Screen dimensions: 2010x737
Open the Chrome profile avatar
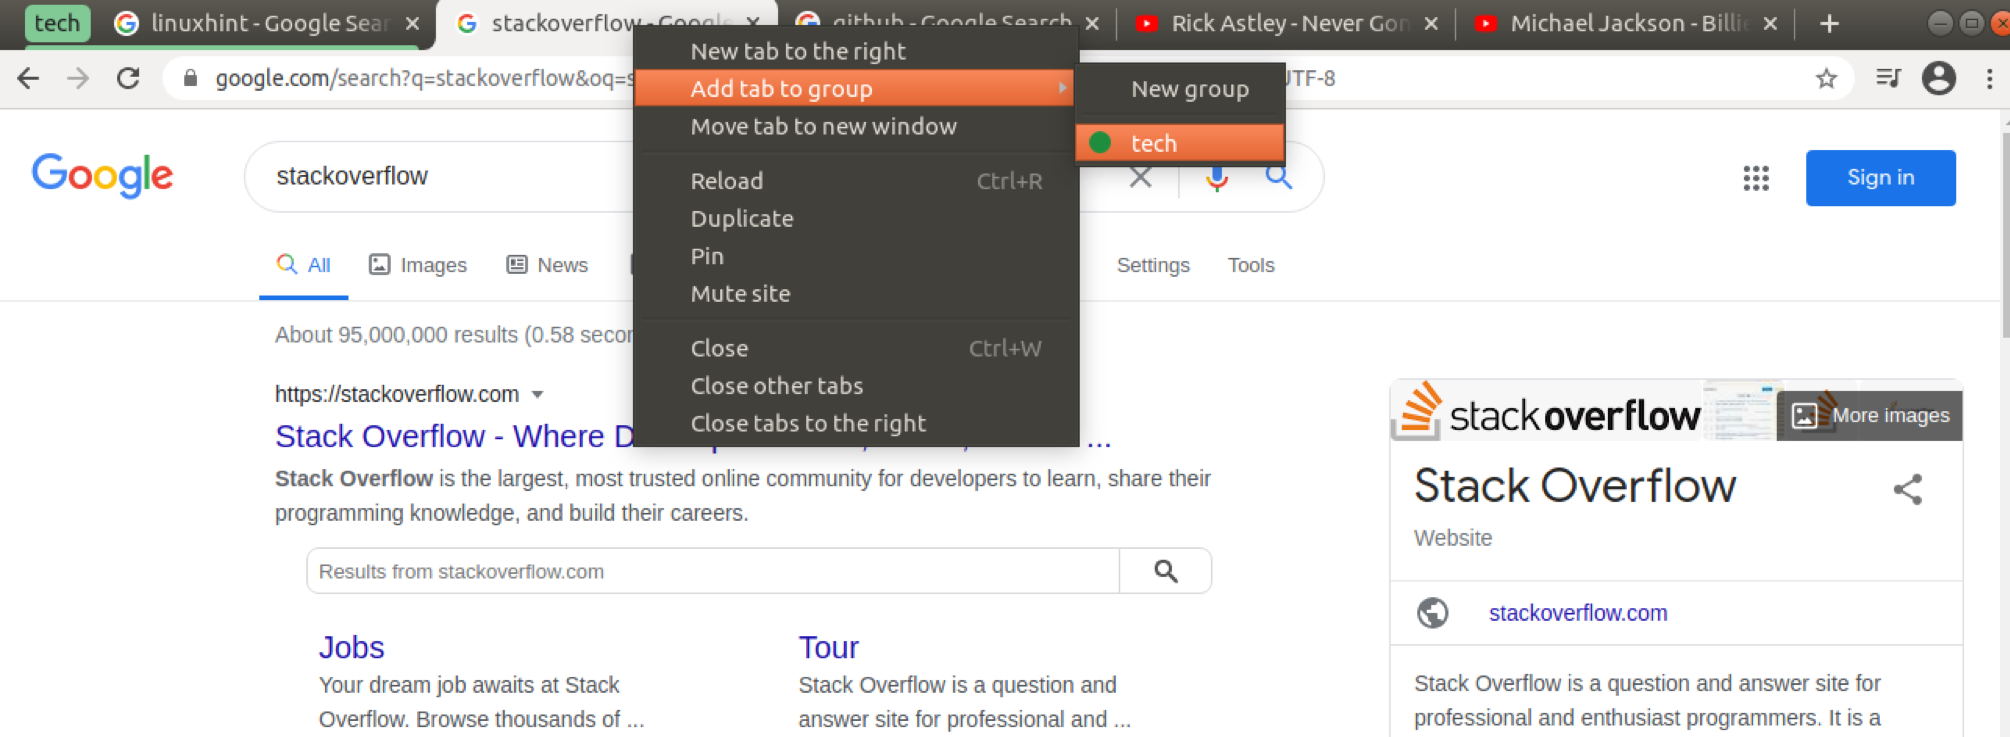(1938, 78)
